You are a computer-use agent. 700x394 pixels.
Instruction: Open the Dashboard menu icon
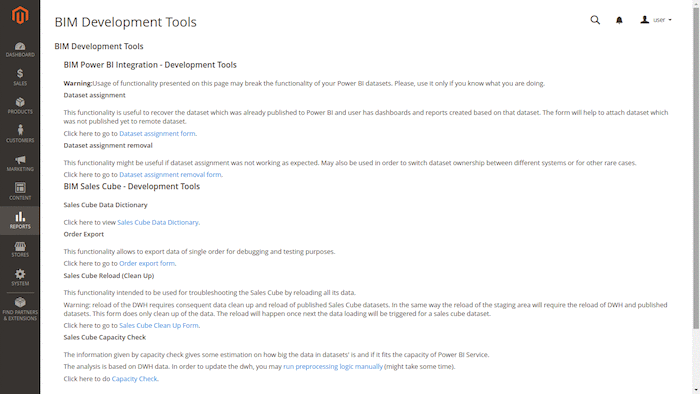[x=20, y=50]
